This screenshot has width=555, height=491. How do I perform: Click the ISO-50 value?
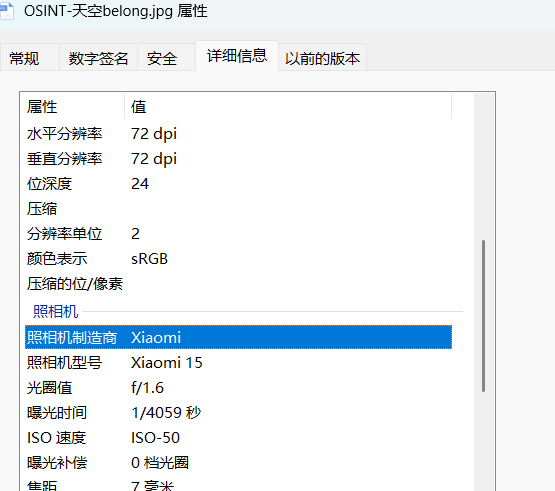pyautogui.click(x=155, y=438)
